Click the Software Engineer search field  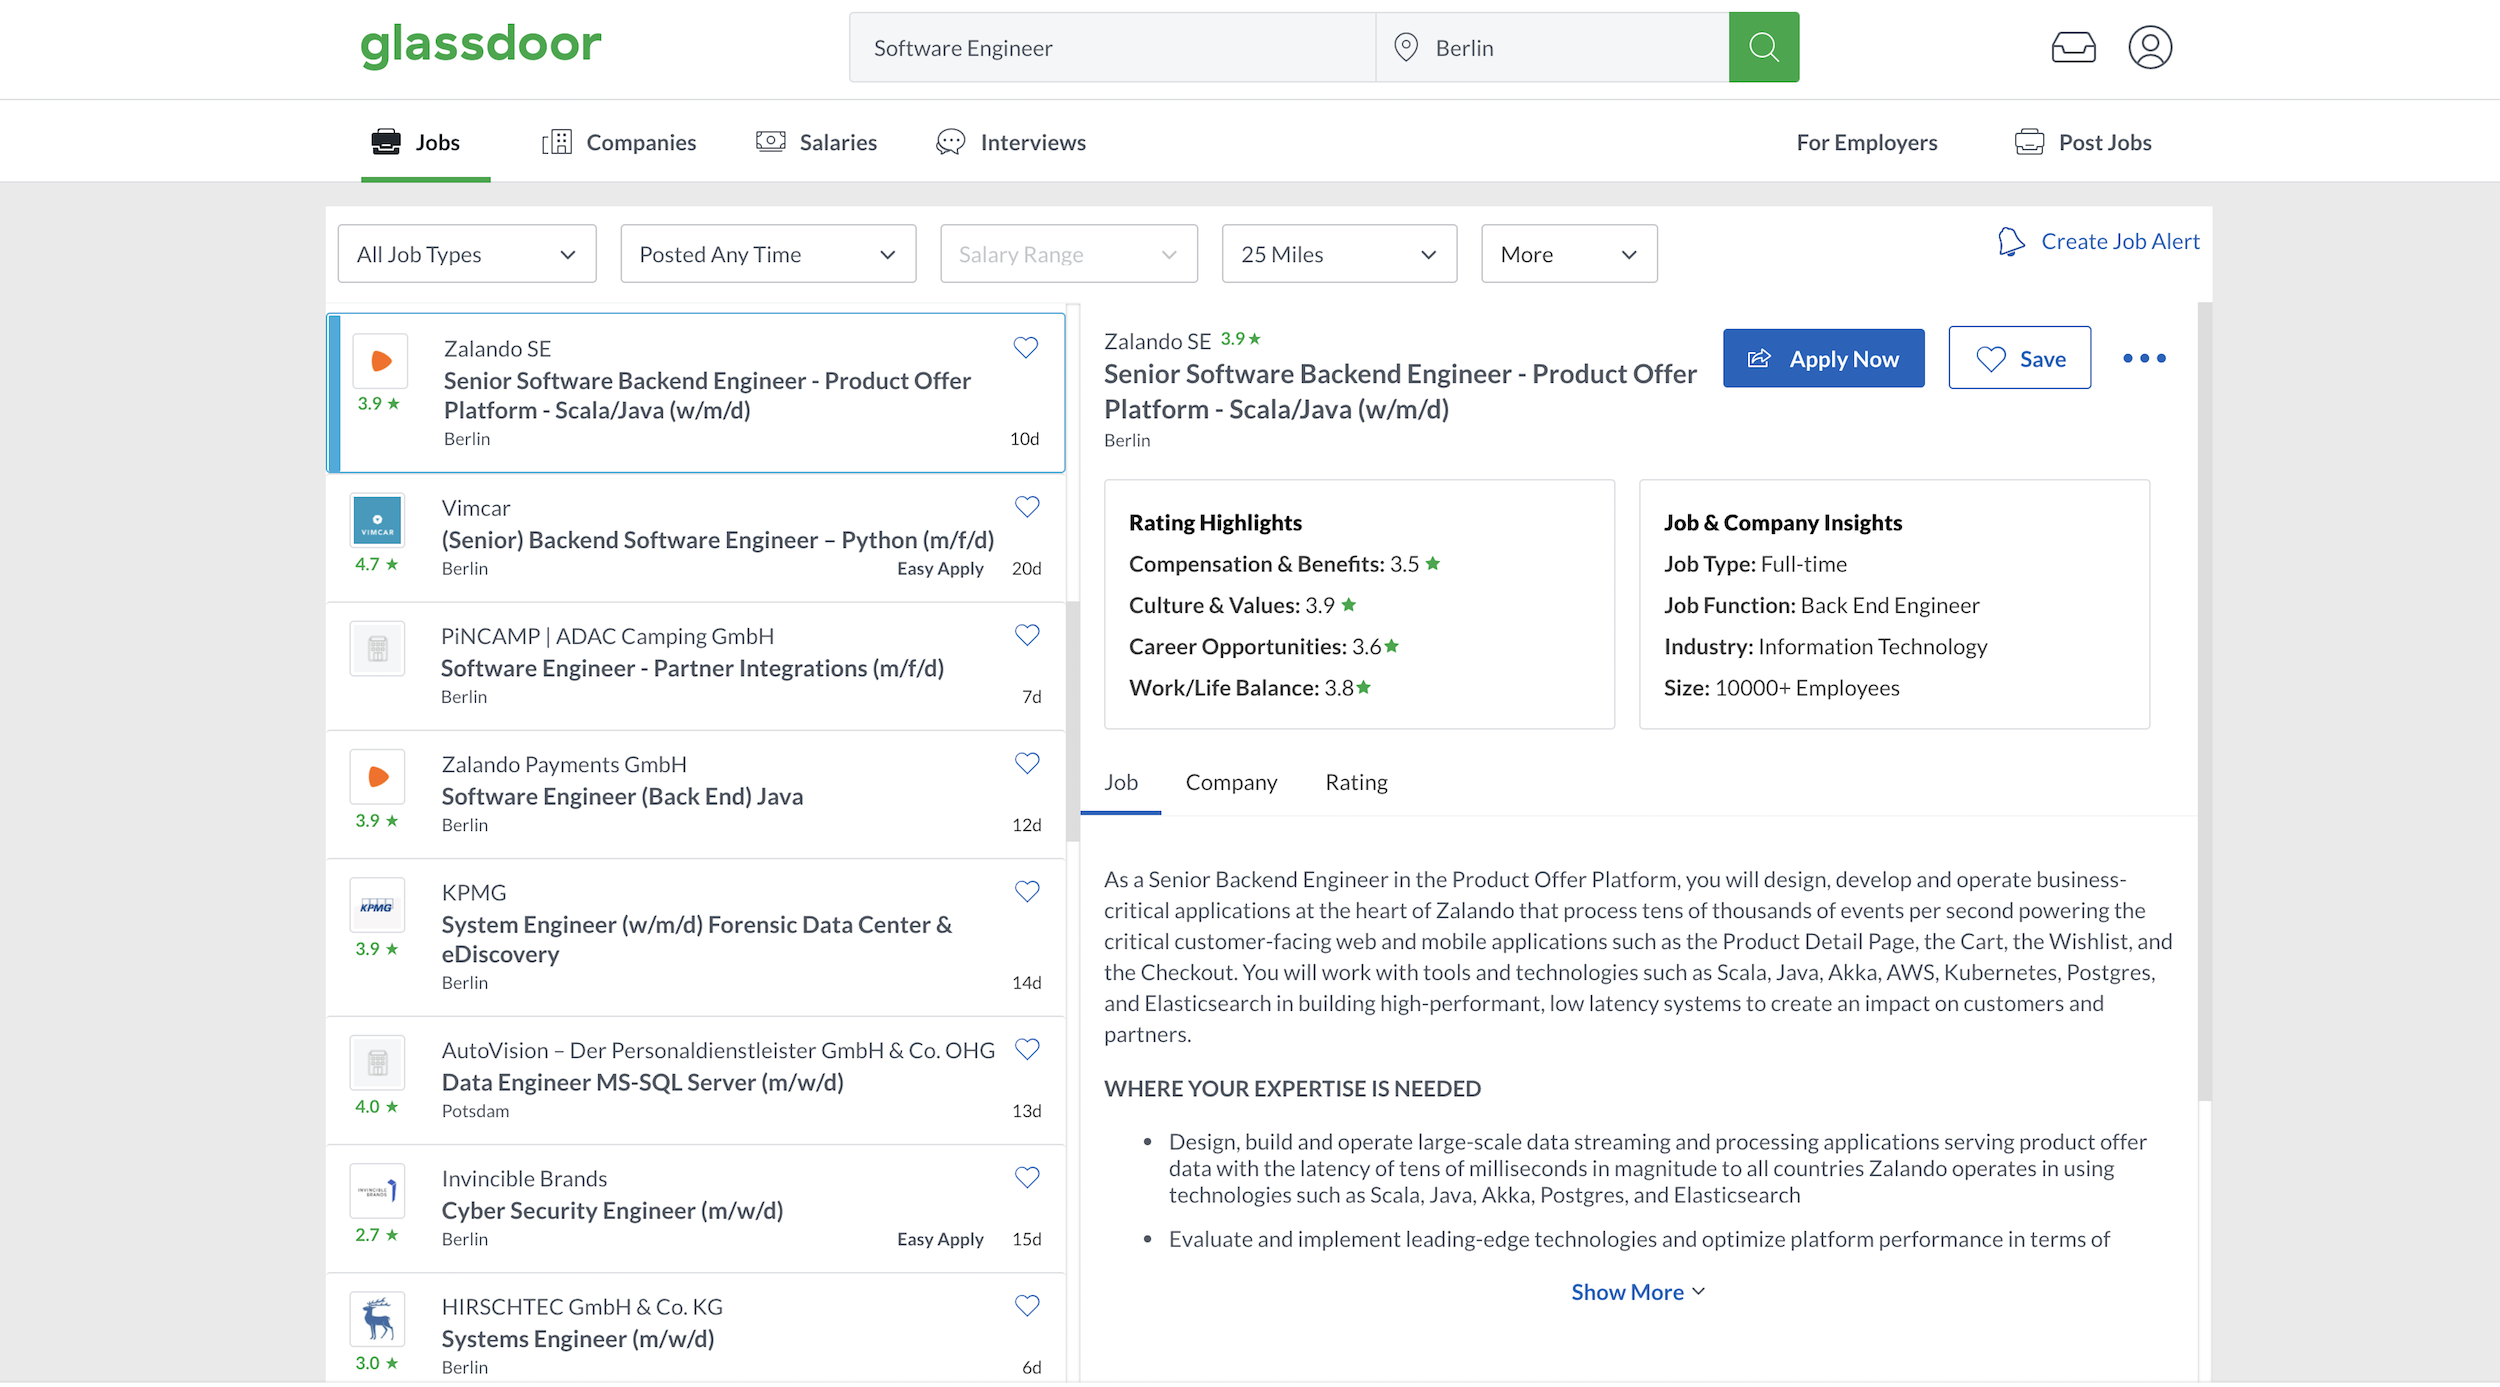pyautogui.click(x=1112, y=47)
